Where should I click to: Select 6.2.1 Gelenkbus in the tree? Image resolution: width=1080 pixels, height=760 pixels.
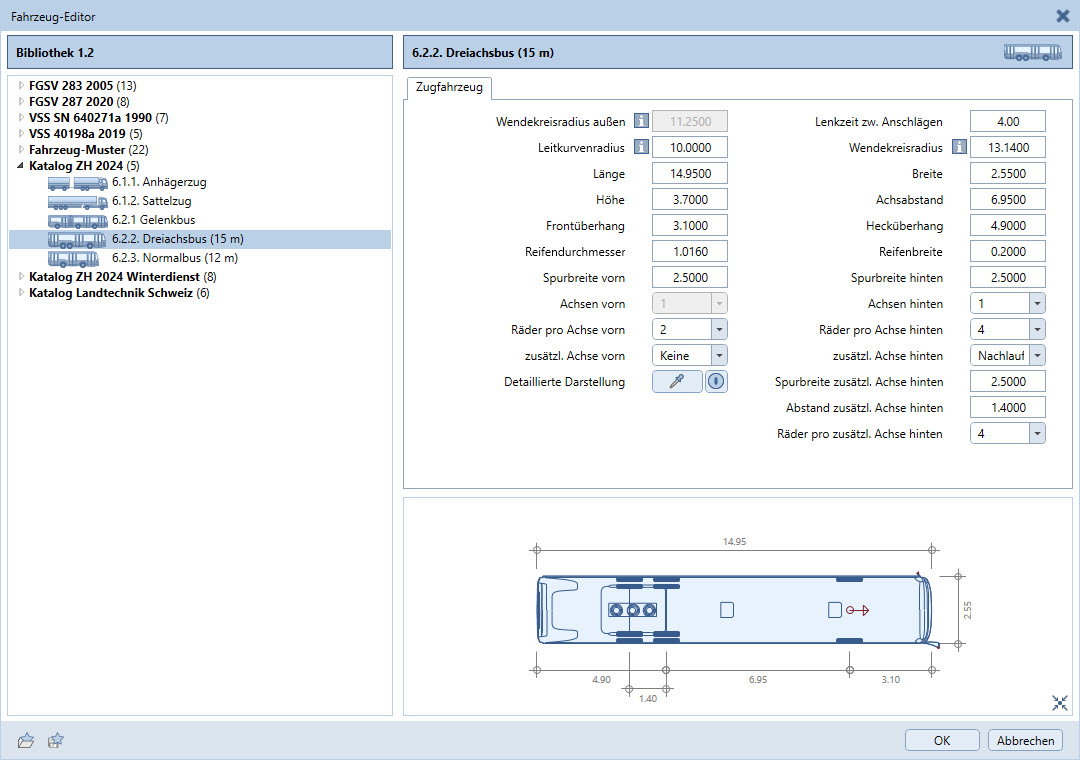pos(153,220)
